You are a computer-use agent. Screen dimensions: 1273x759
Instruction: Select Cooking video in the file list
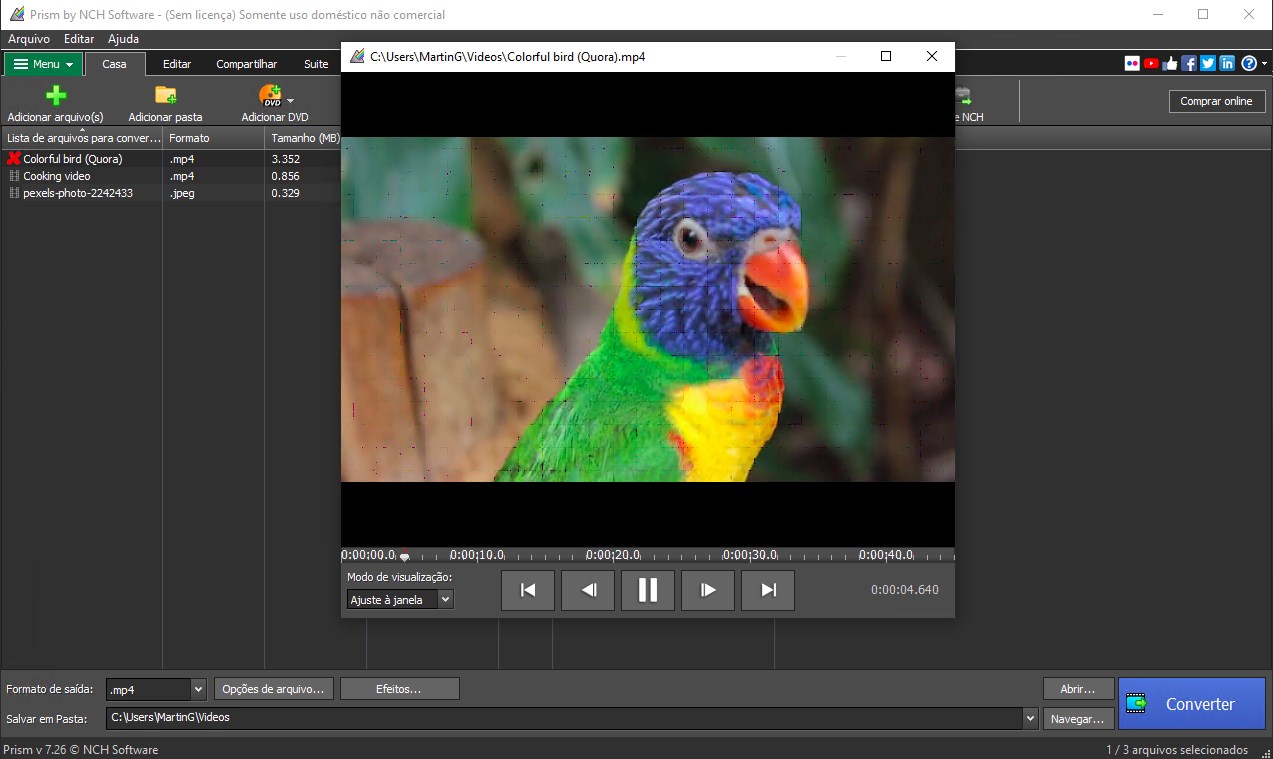[57, 176]
